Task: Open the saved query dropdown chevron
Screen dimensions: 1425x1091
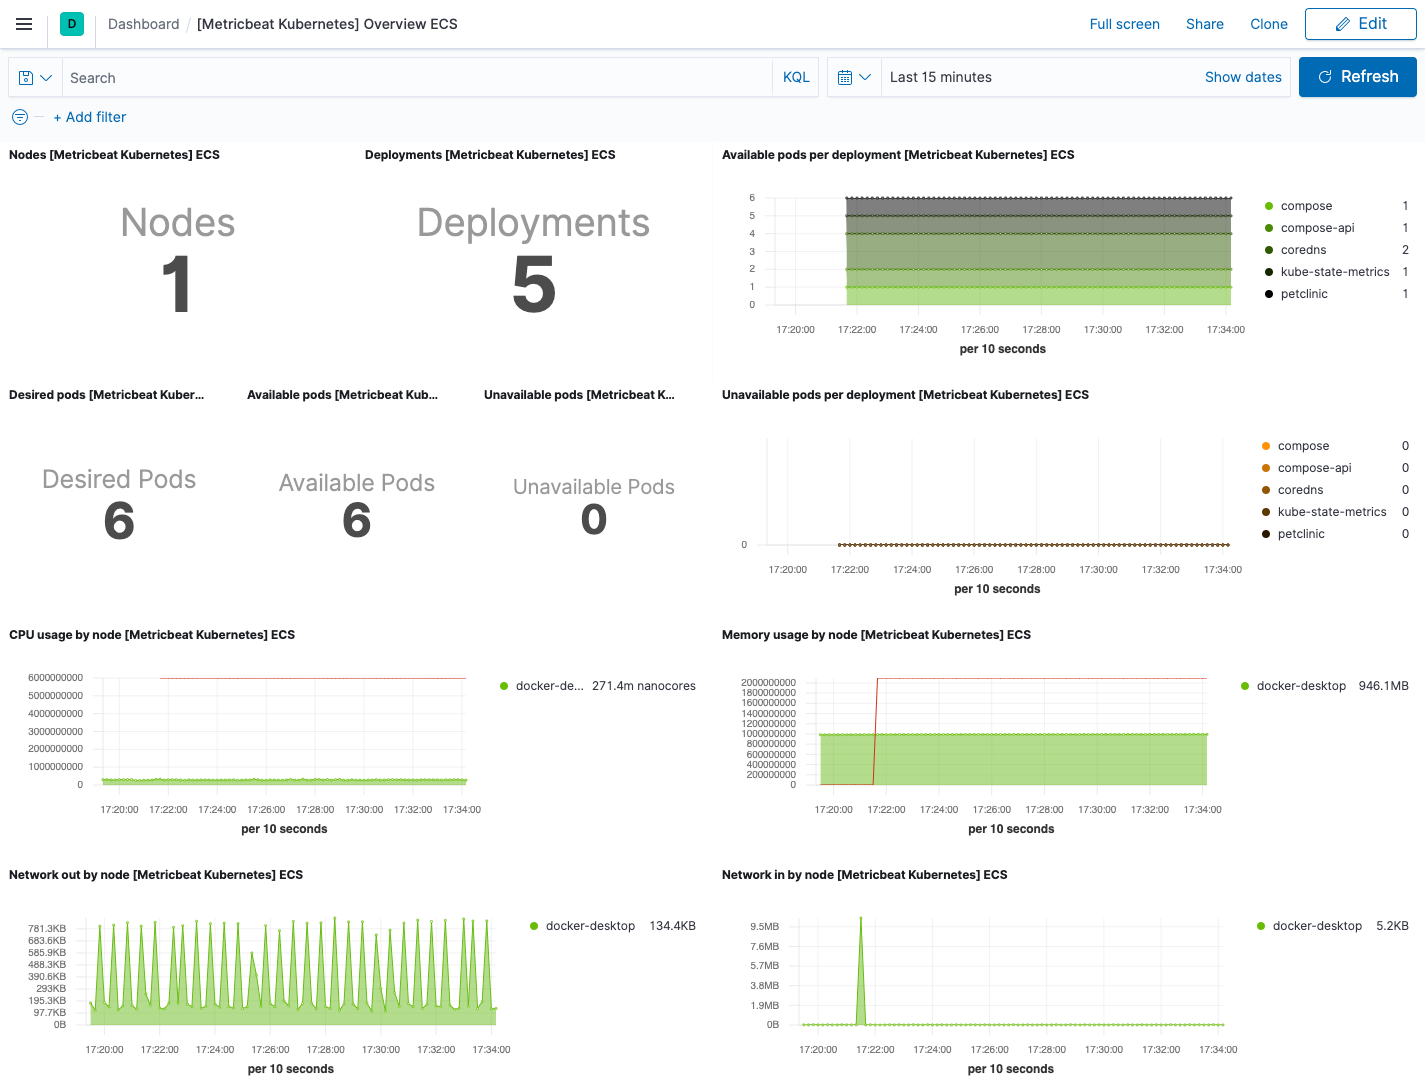Action: 46,77
